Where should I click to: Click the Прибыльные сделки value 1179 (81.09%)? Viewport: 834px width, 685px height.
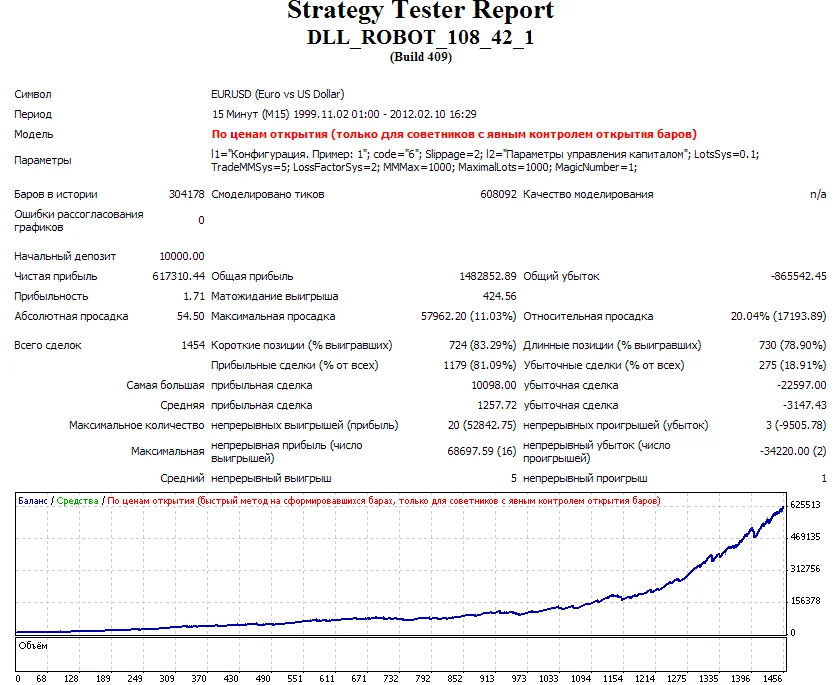click(x=480, y=365)
